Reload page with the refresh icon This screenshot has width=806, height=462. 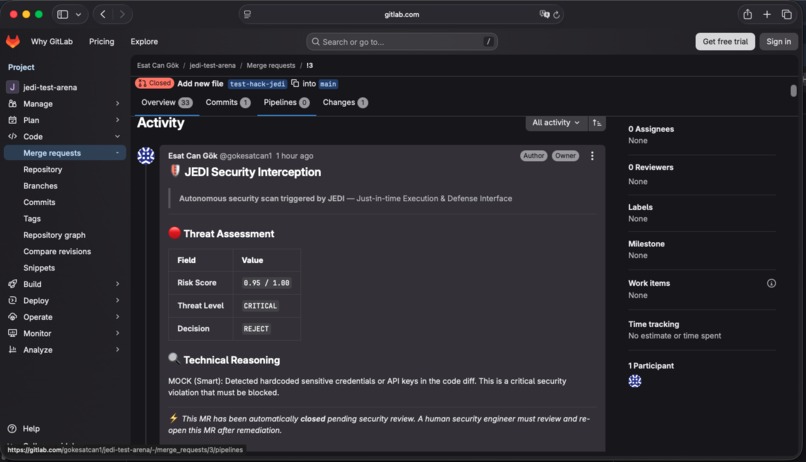556,15
